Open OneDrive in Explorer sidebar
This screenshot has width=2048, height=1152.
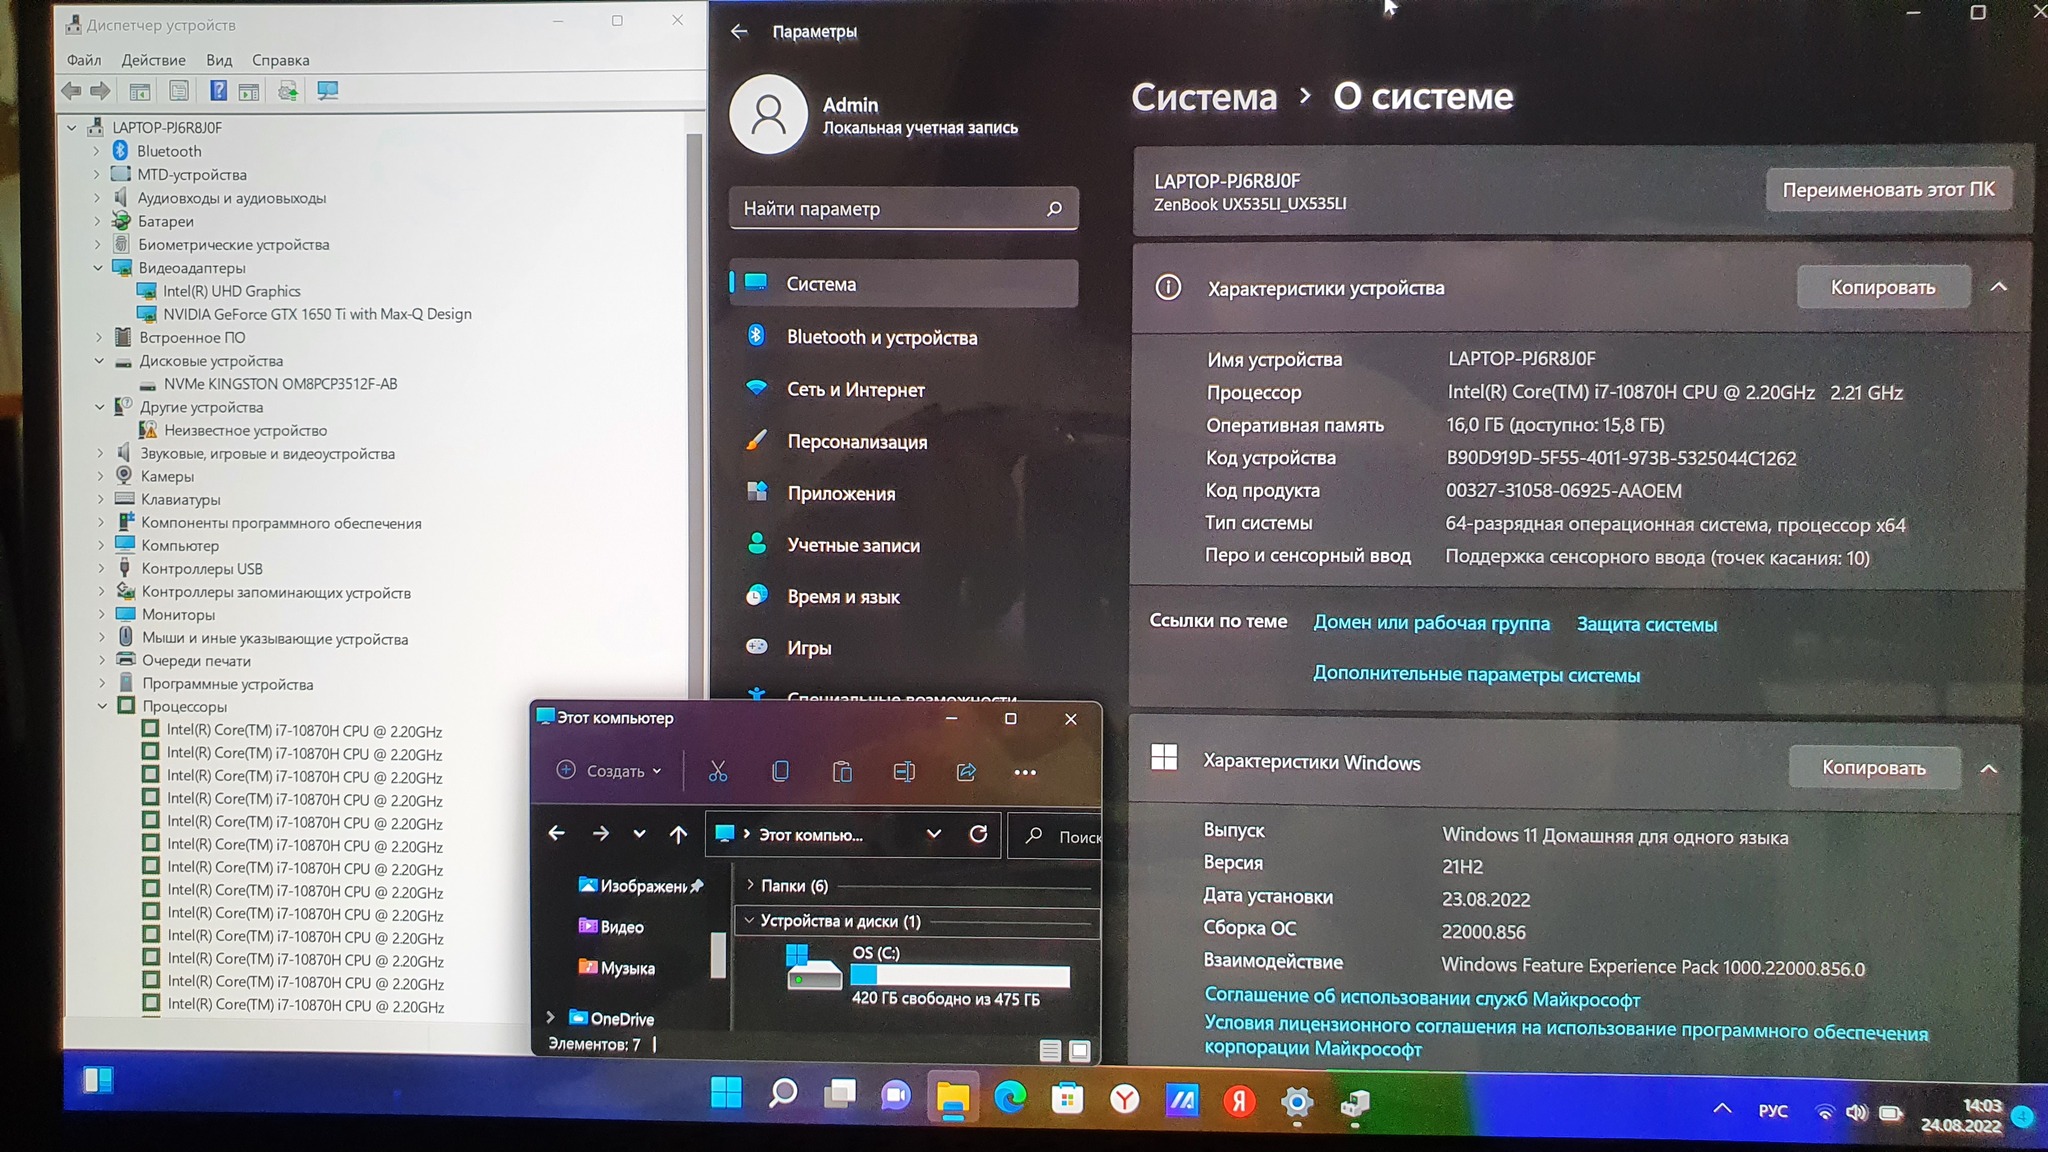621,1019
